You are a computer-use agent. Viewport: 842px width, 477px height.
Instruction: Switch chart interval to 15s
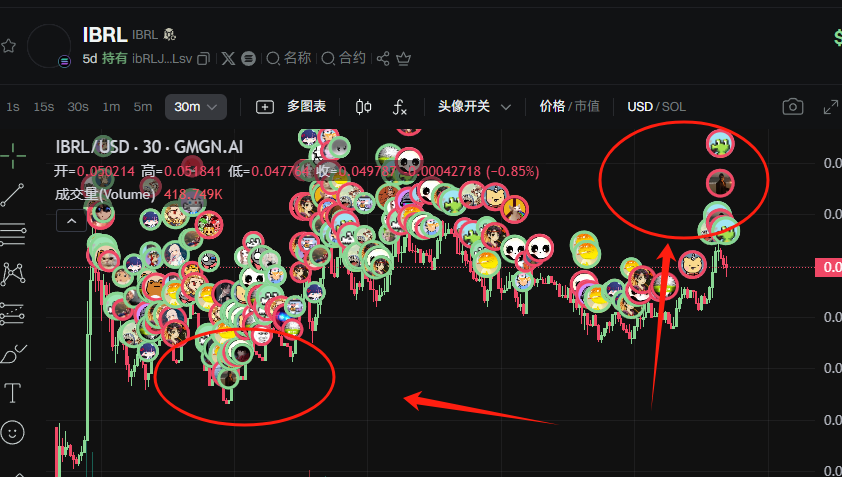click(x=43, y=107)
